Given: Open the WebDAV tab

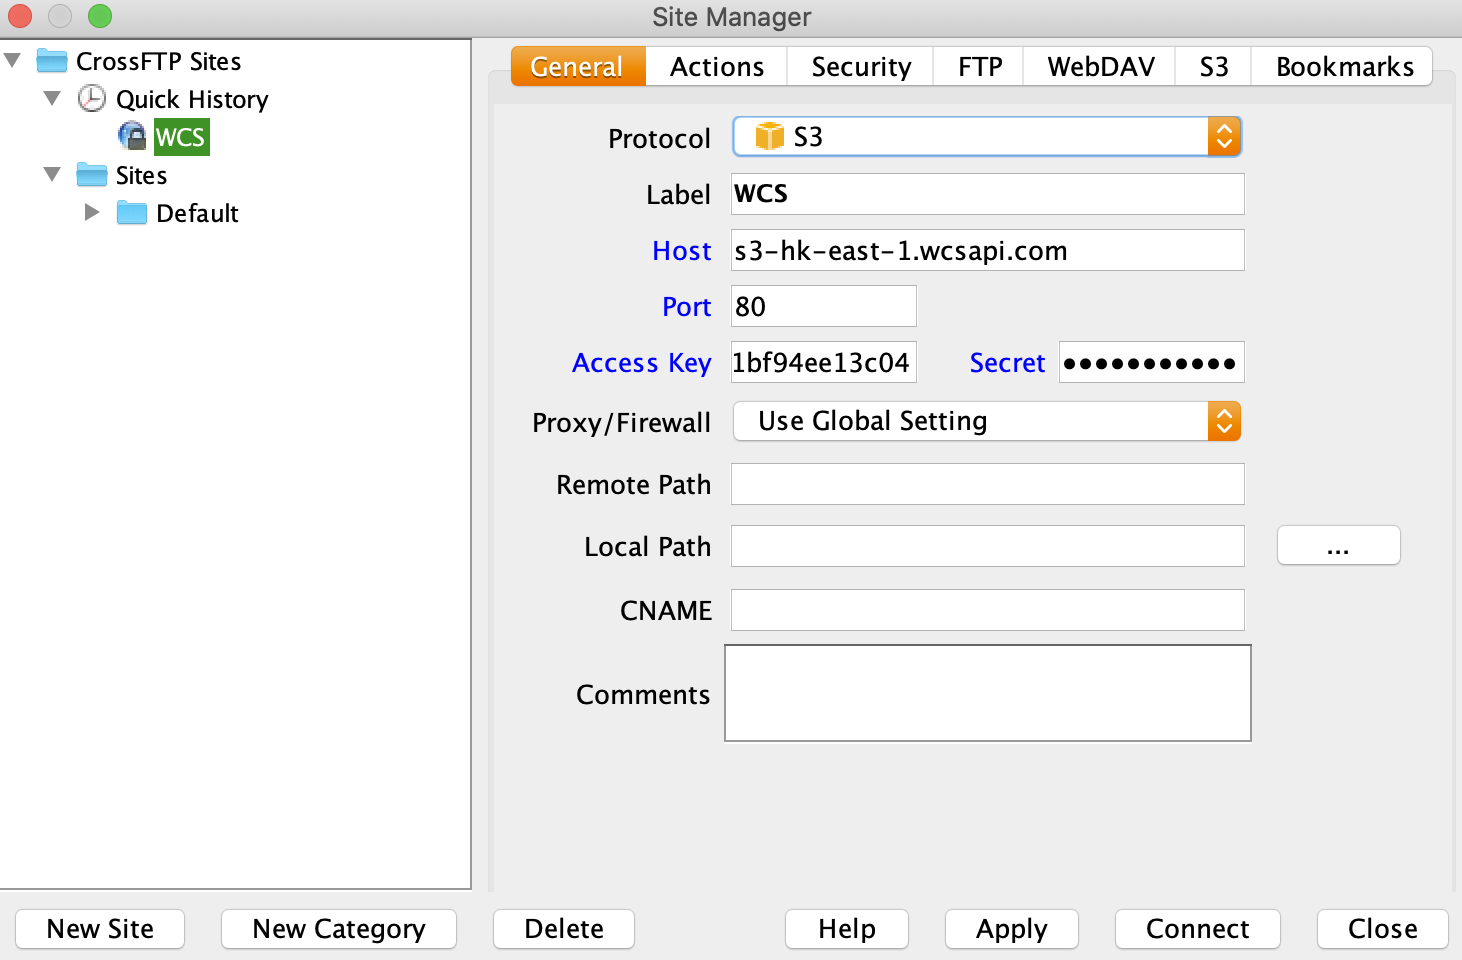Looking at the screenshot, I should coord(1100,67).
